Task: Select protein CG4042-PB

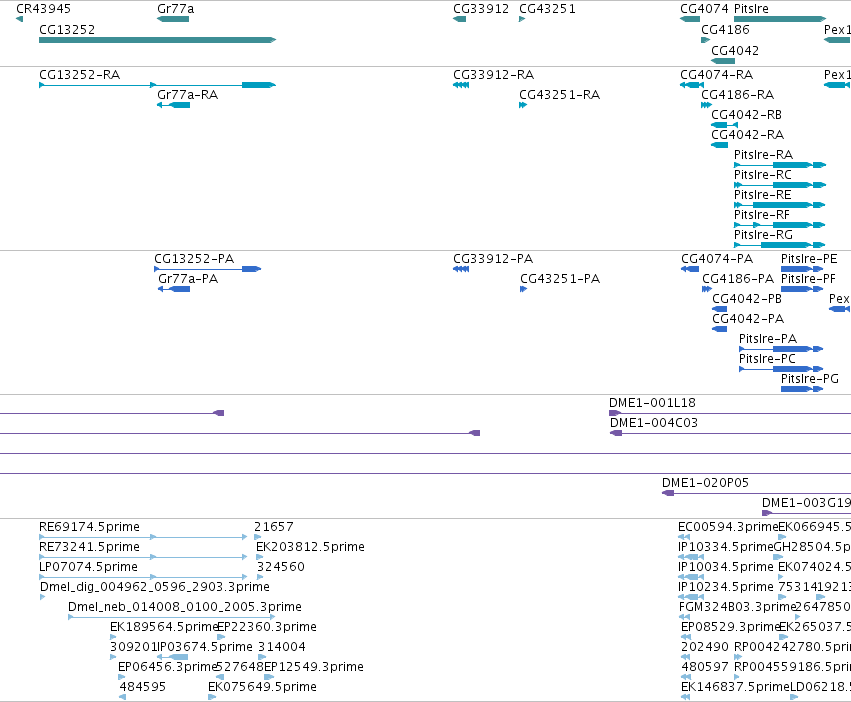Action: (x=719, y=309)
